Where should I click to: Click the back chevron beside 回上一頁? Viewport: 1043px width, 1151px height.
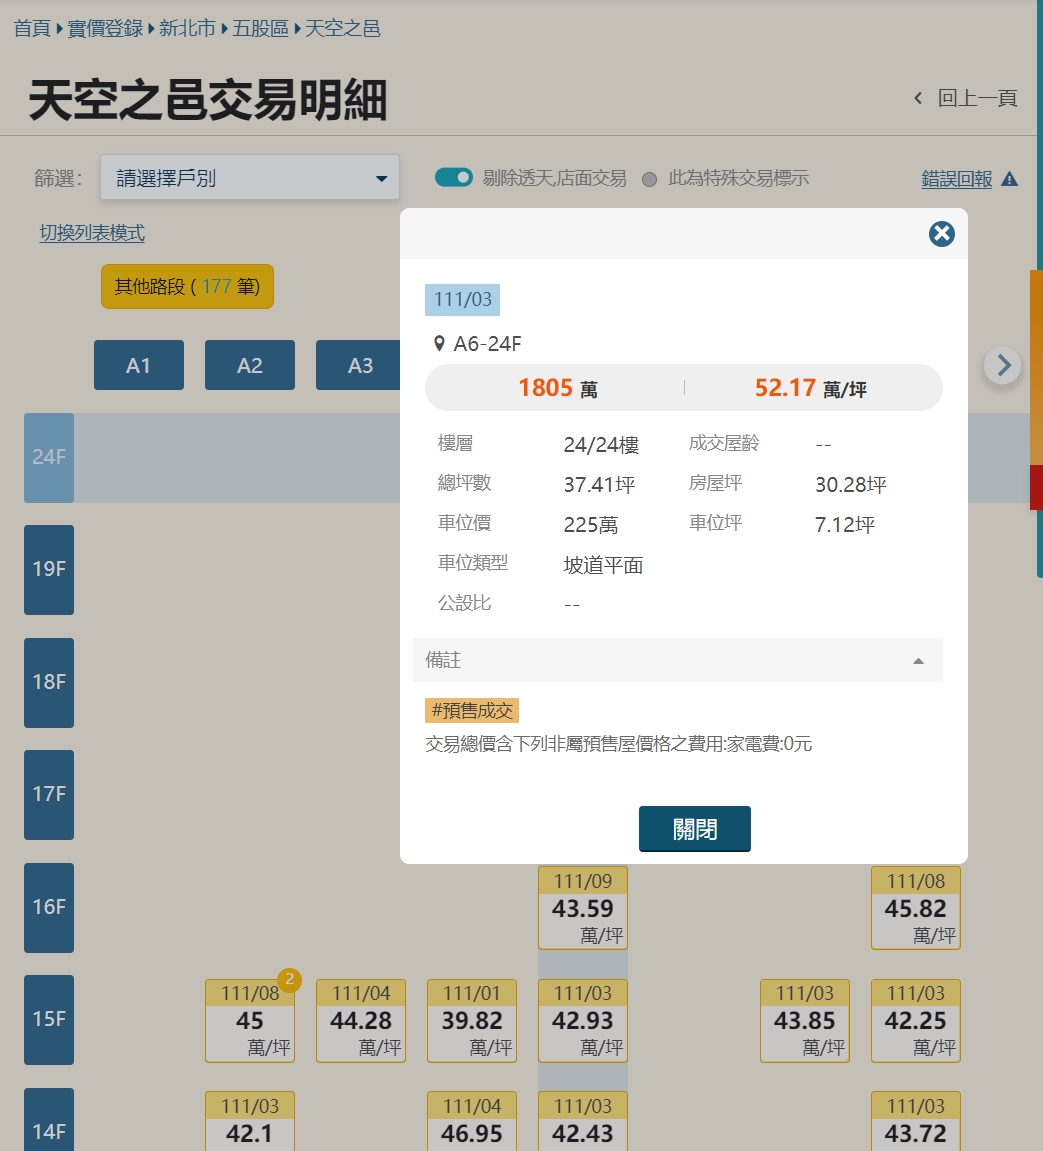917,98
